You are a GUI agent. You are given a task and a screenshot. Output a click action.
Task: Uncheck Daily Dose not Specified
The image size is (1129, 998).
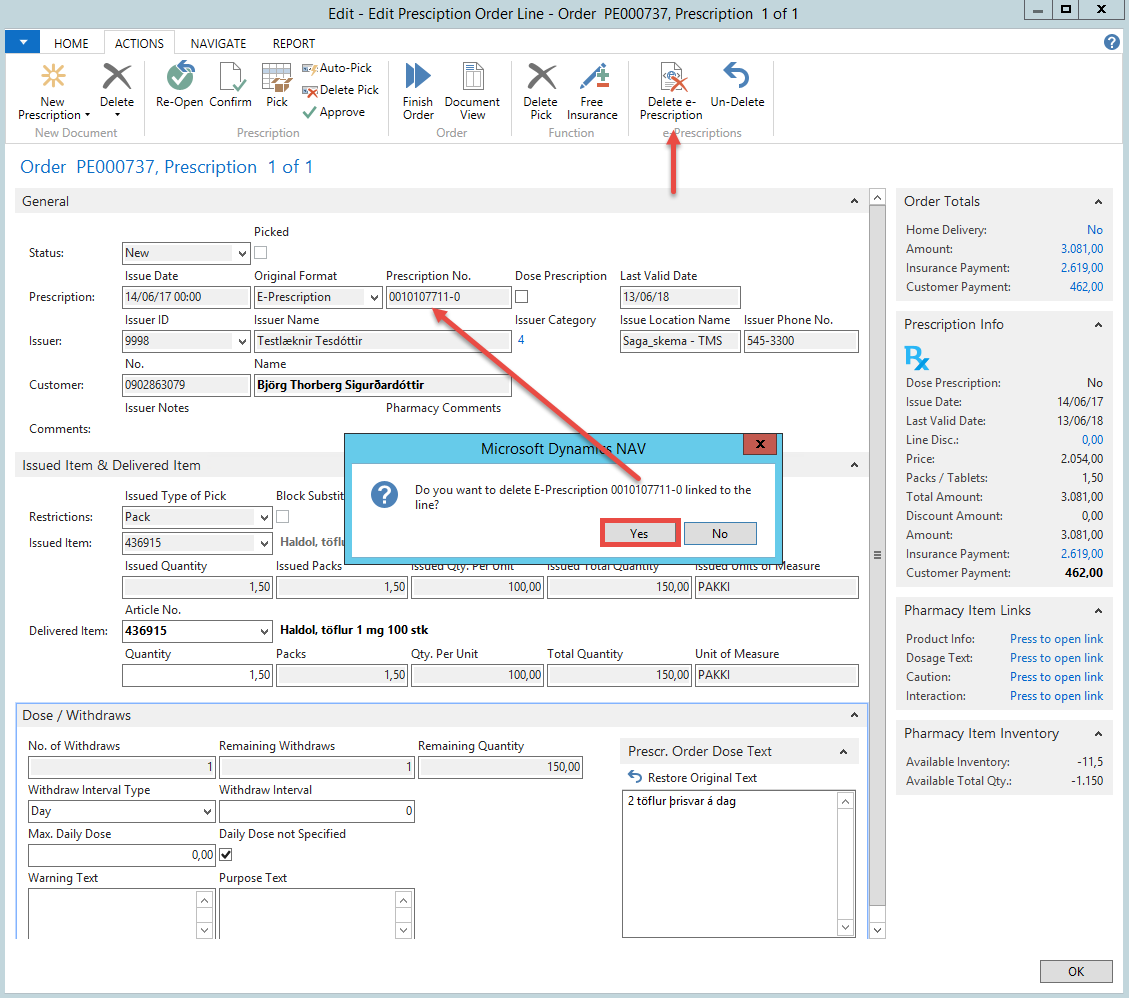tap(226, 855)
